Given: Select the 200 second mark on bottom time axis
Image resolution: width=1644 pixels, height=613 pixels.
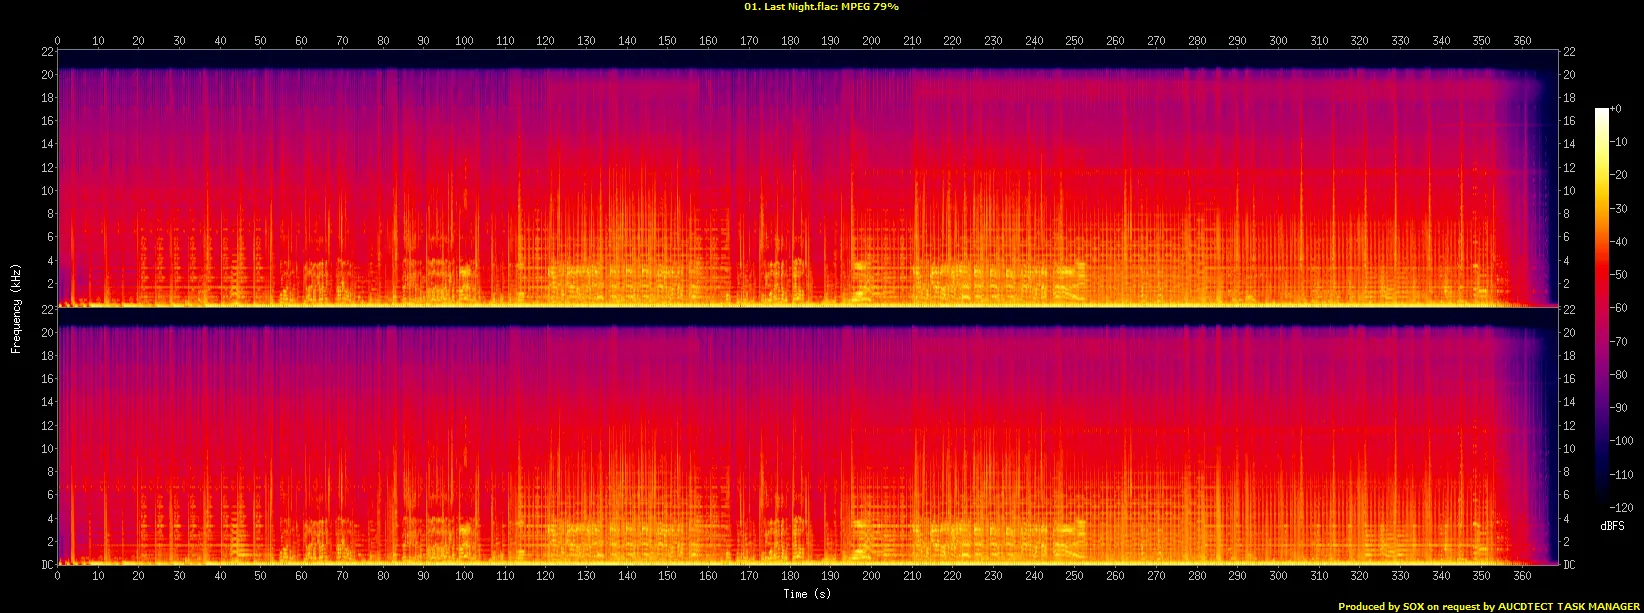Looking at the screenshot, I should 871,575.
